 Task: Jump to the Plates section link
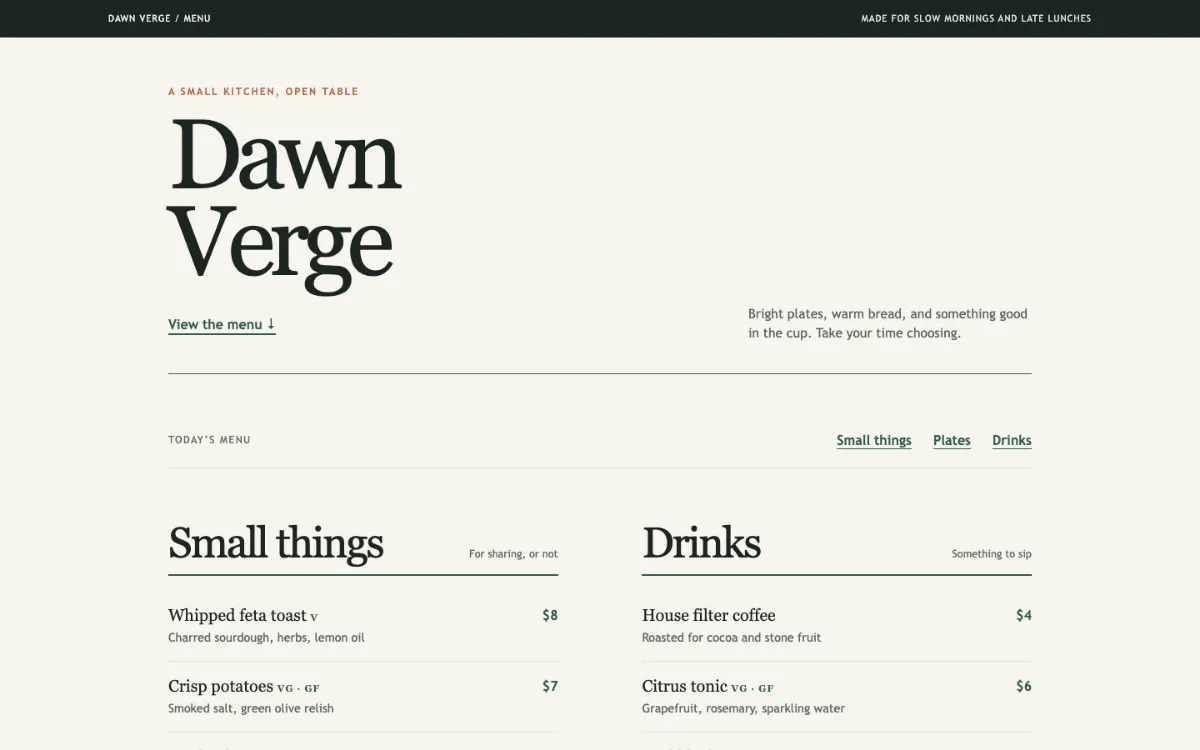tap(952, 440)
